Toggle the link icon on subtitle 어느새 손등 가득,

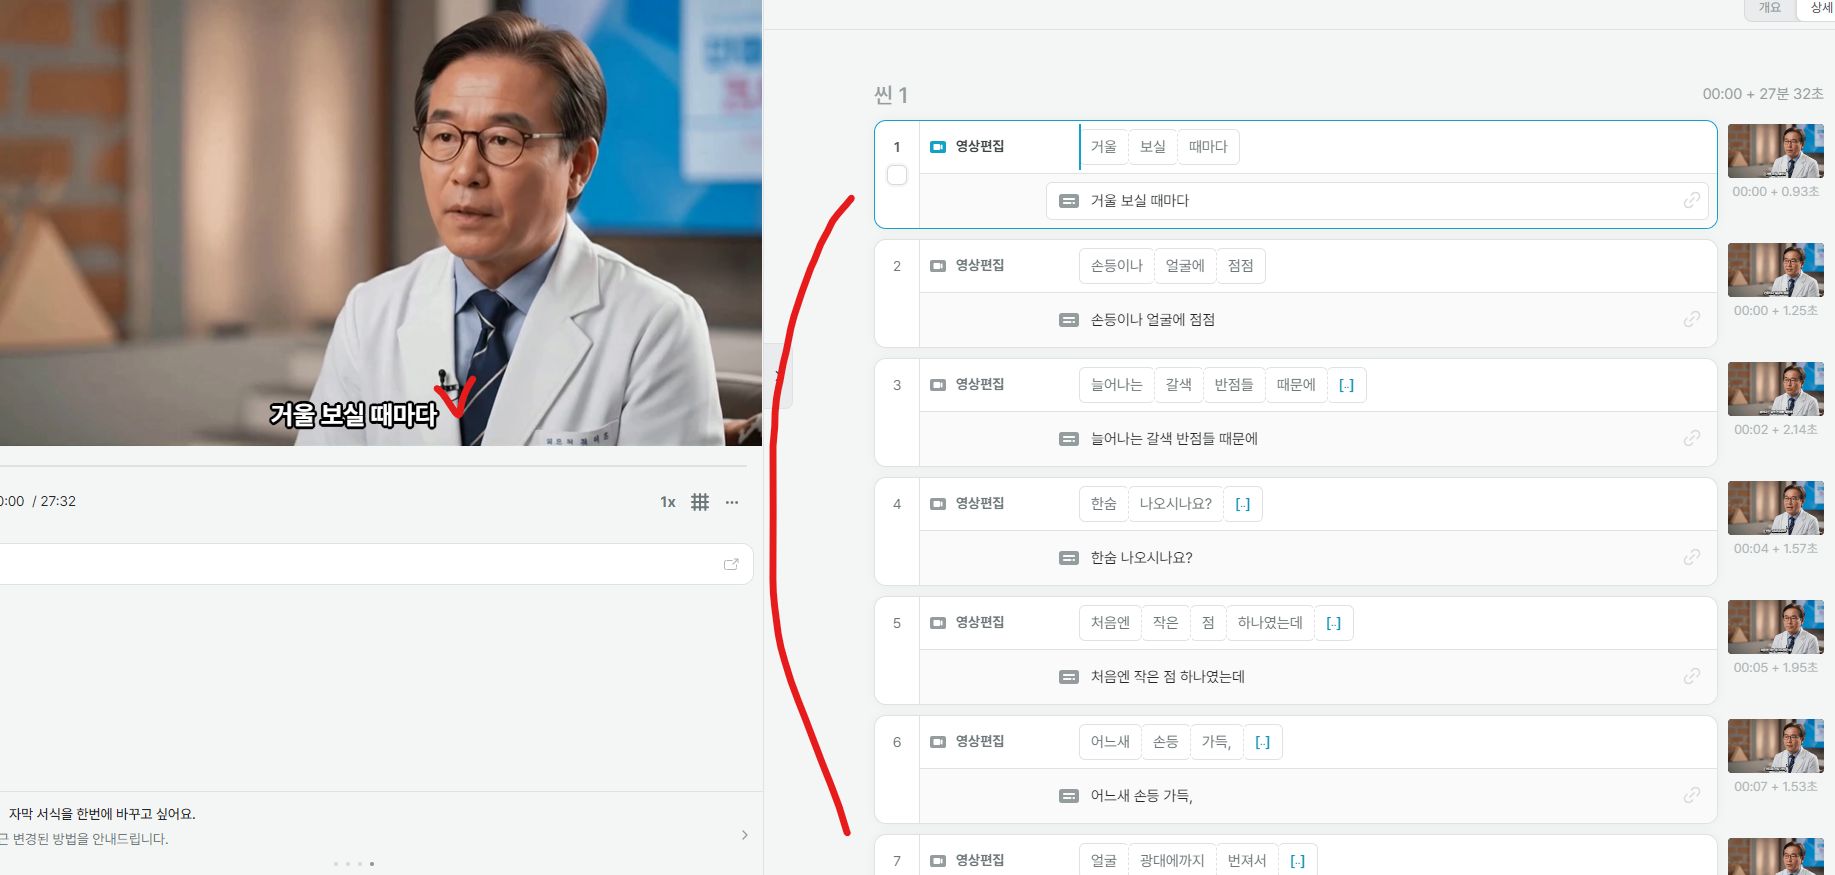pyautogui.click(x=1692, y=795)
